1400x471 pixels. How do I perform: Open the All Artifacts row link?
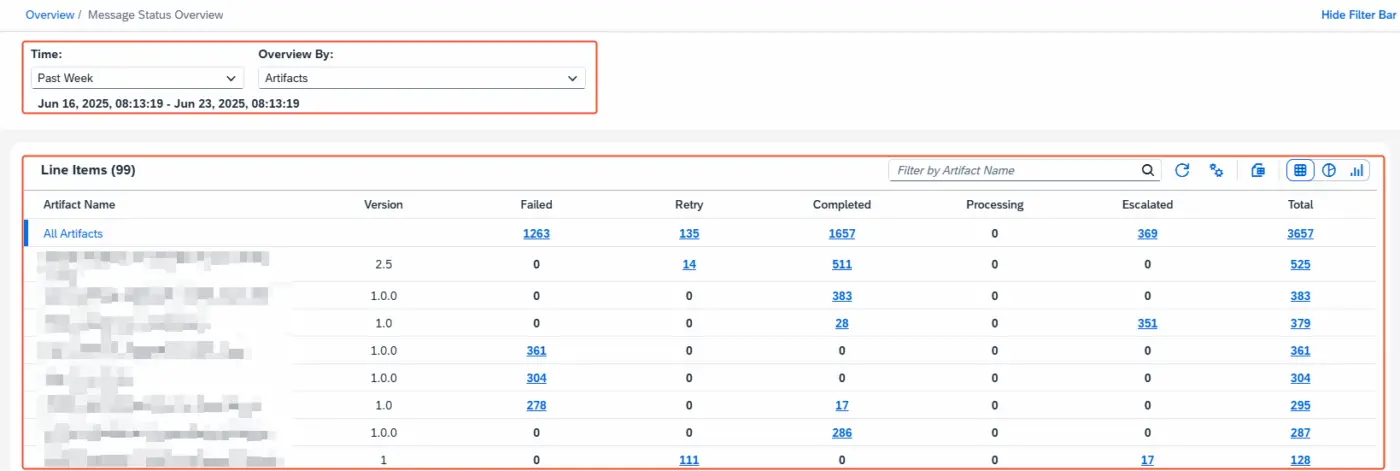pos(73,234)
